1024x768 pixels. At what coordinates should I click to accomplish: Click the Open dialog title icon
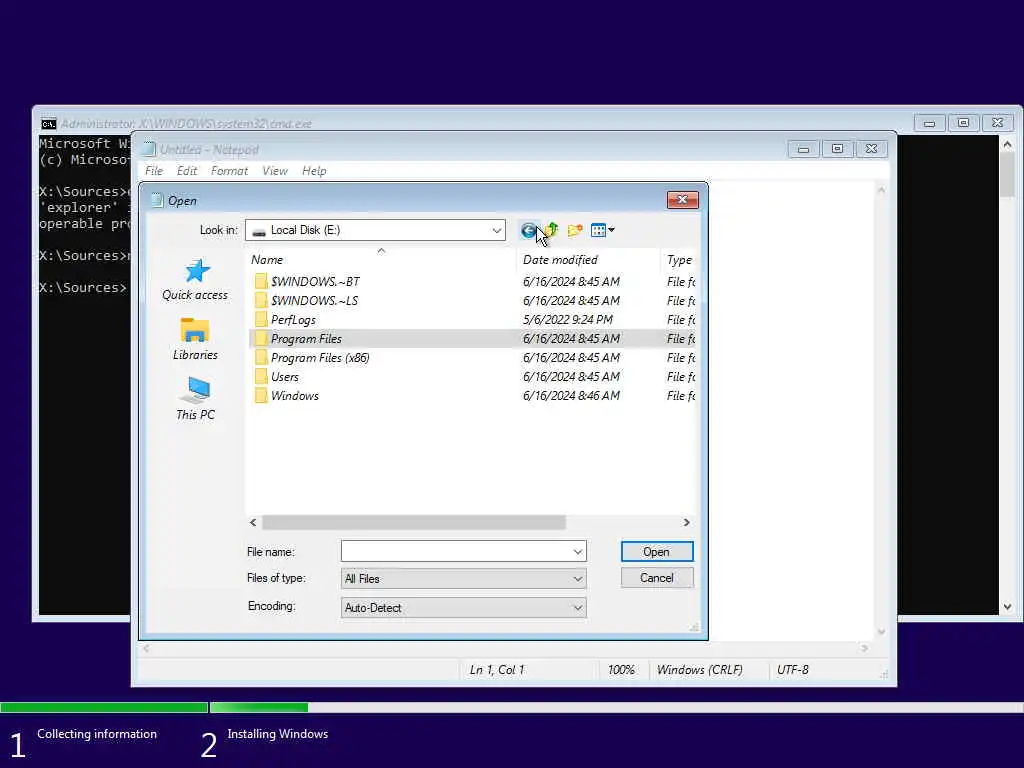[x=157, y=200]
